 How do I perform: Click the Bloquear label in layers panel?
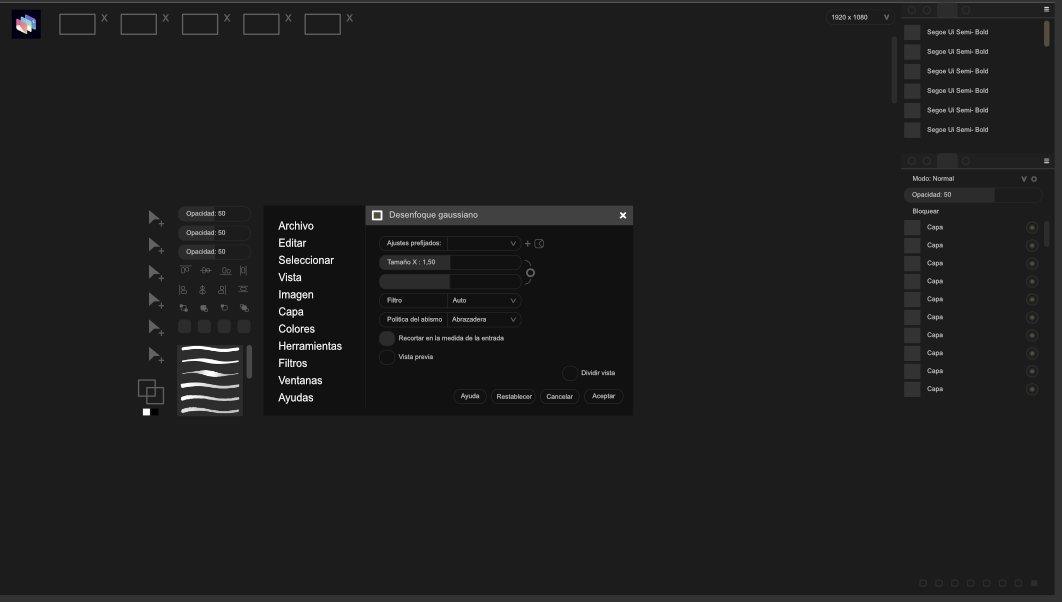tap(925, 212)
